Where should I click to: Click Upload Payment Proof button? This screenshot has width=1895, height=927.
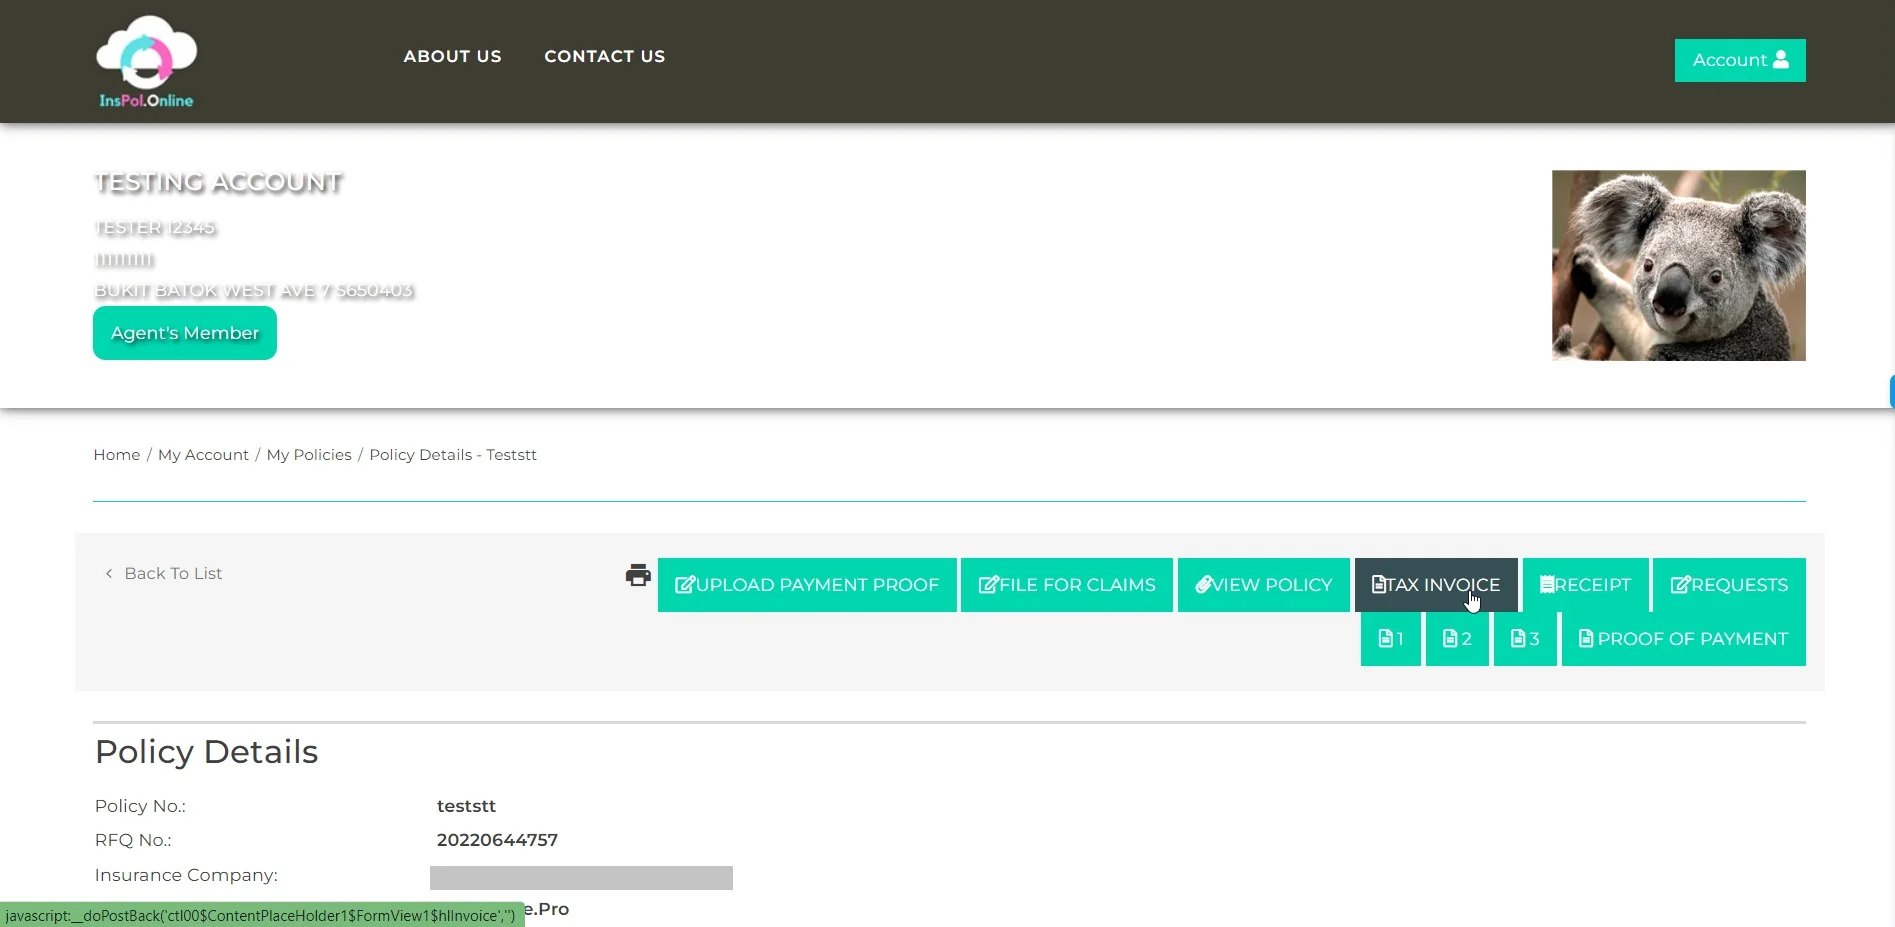807,585
